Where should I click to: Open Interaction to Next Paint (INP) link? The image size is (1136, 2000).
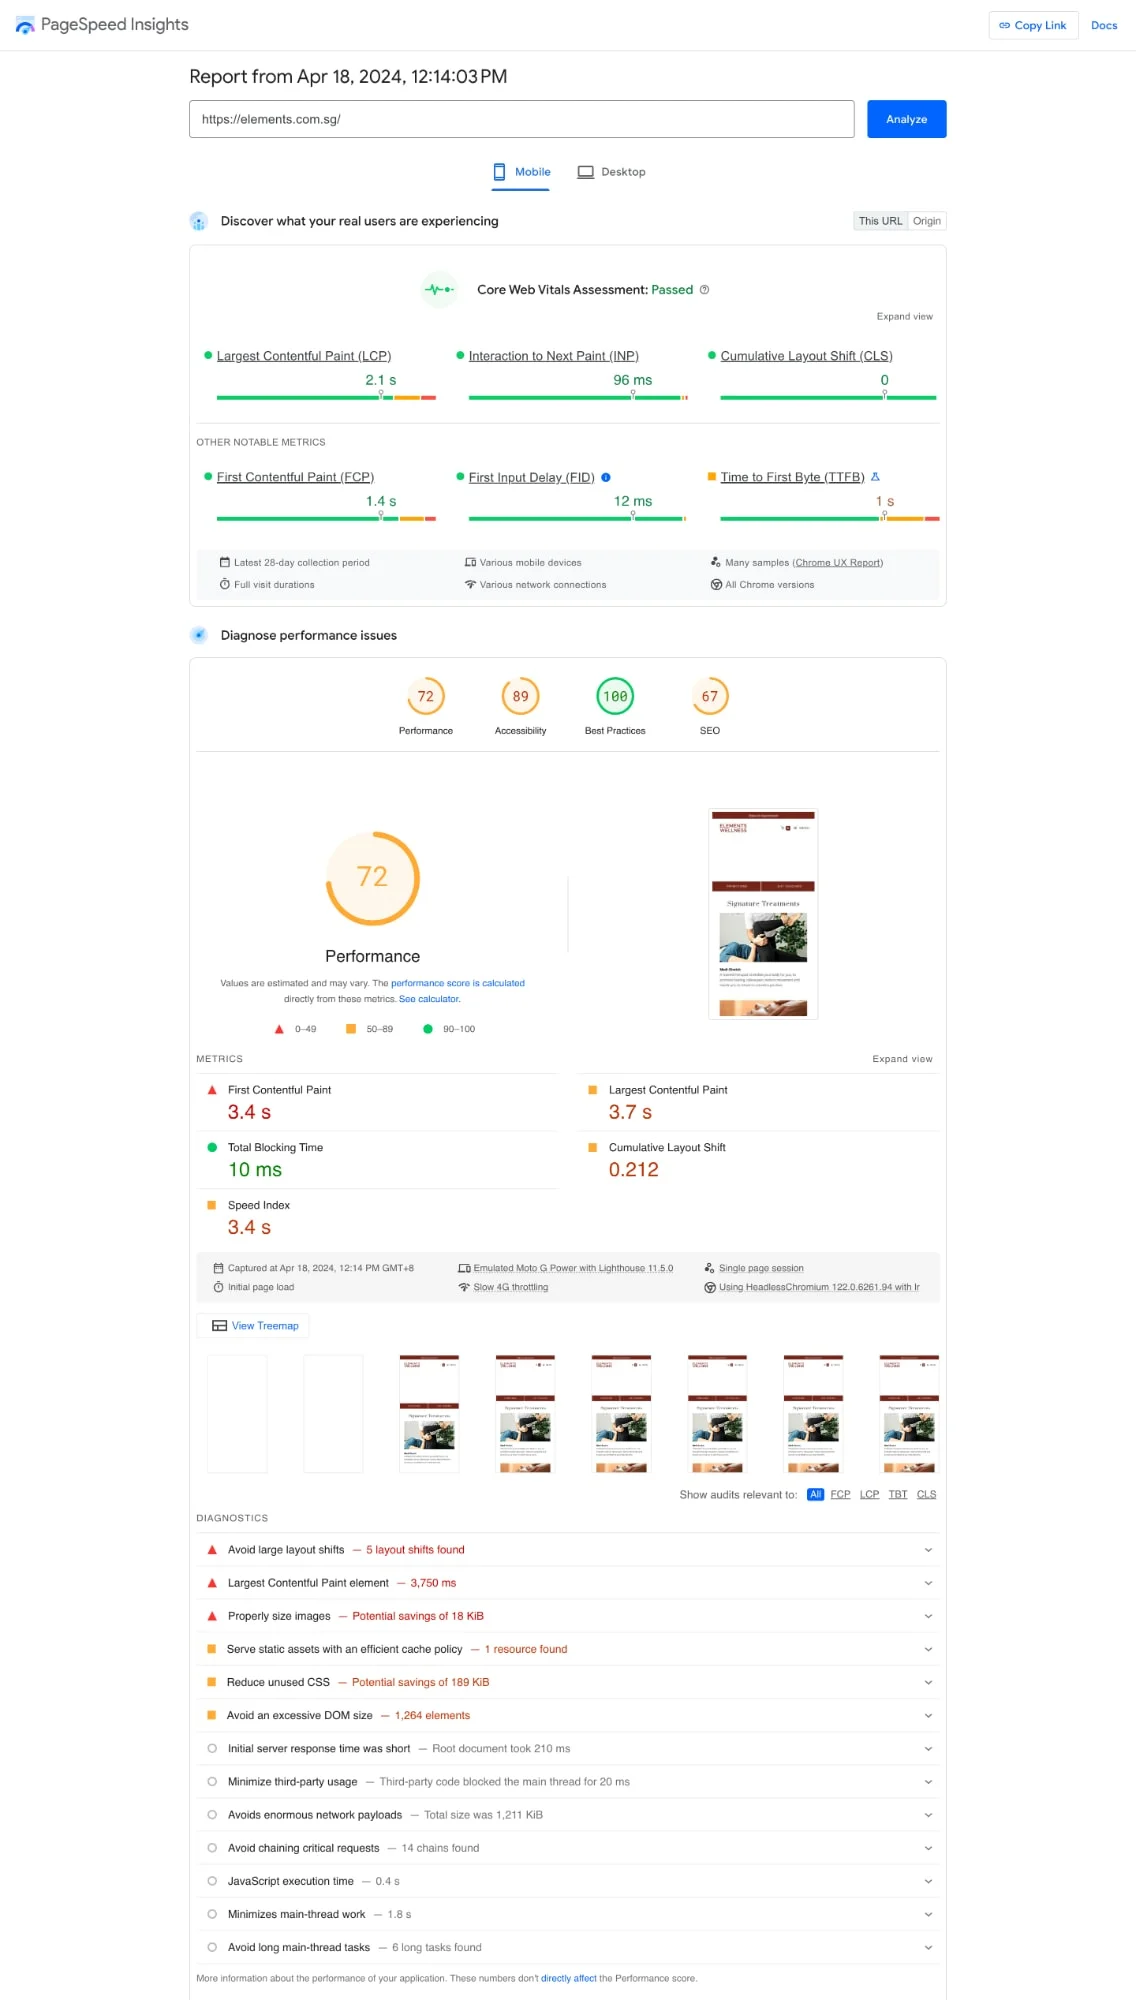[x=553, y=356]
